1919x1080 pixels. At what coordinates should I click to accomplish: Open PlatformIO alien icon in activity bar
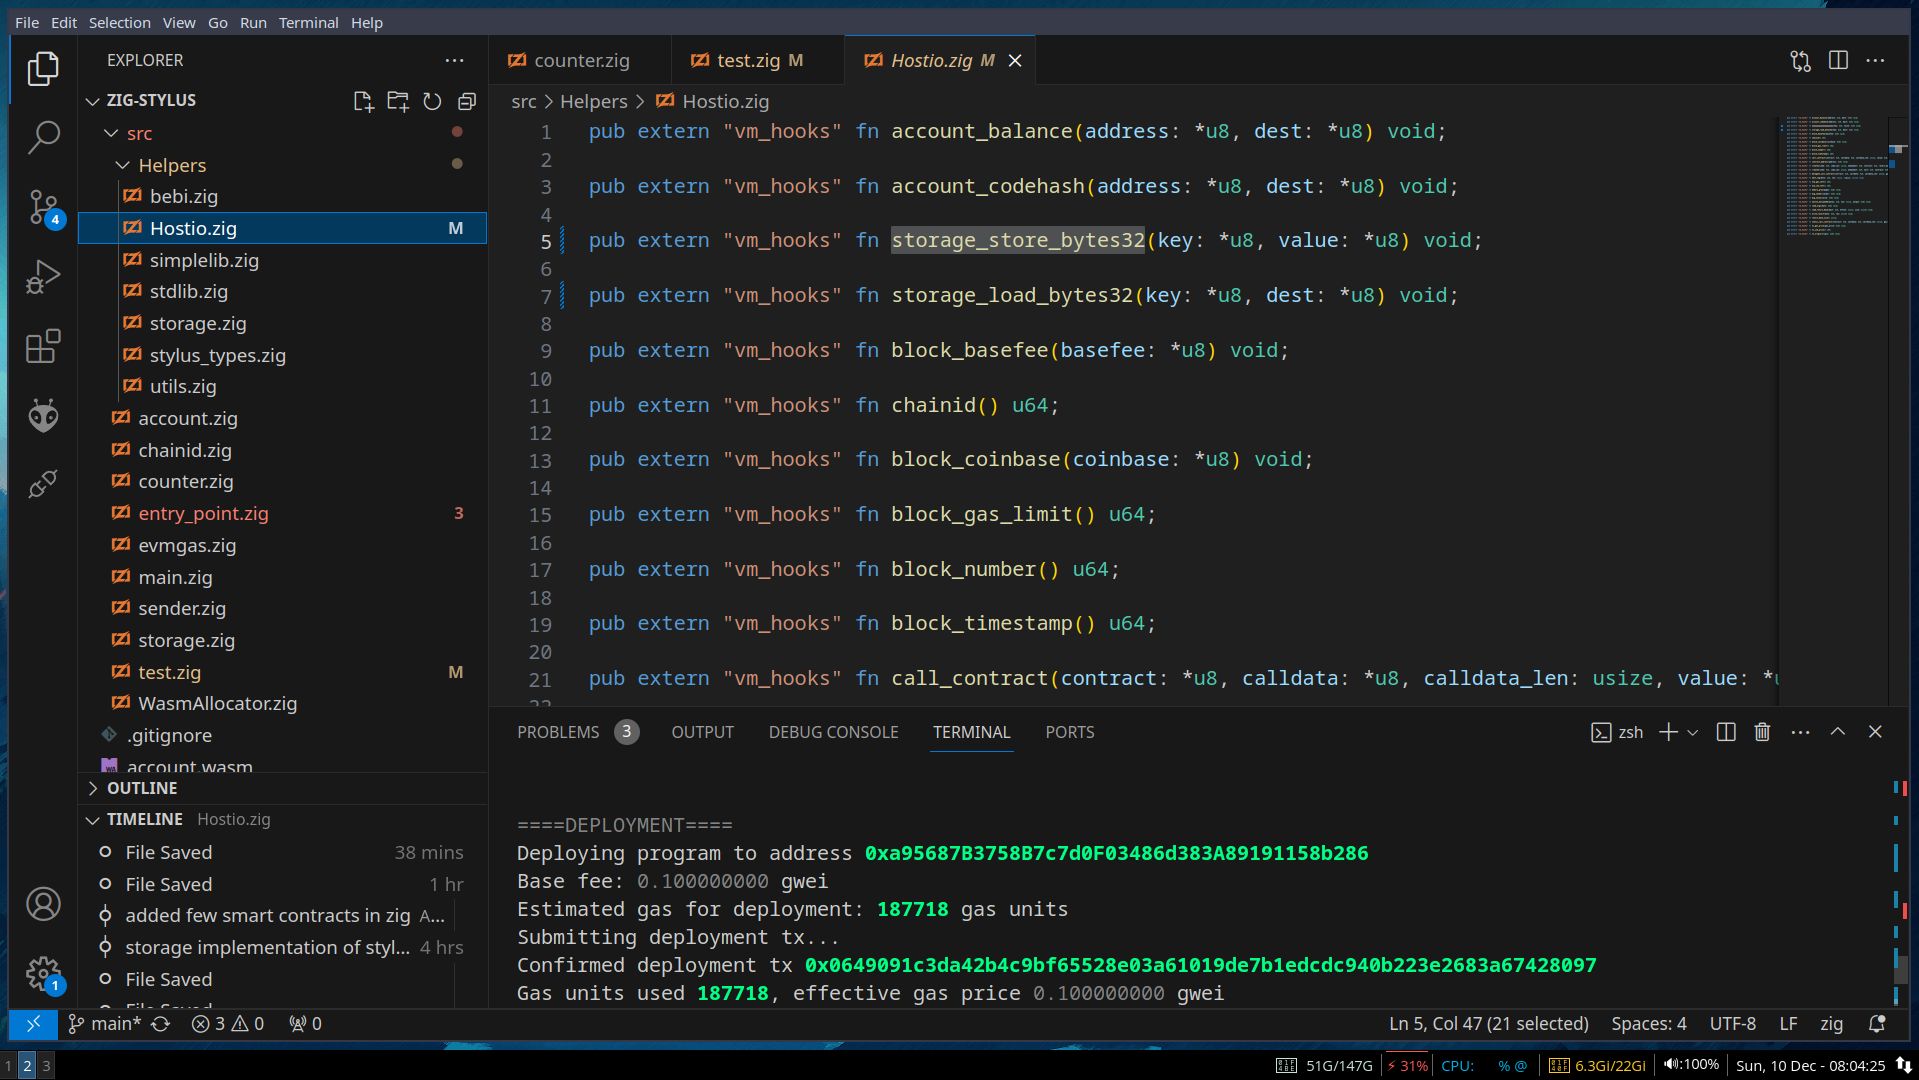[x=43, y=415]
